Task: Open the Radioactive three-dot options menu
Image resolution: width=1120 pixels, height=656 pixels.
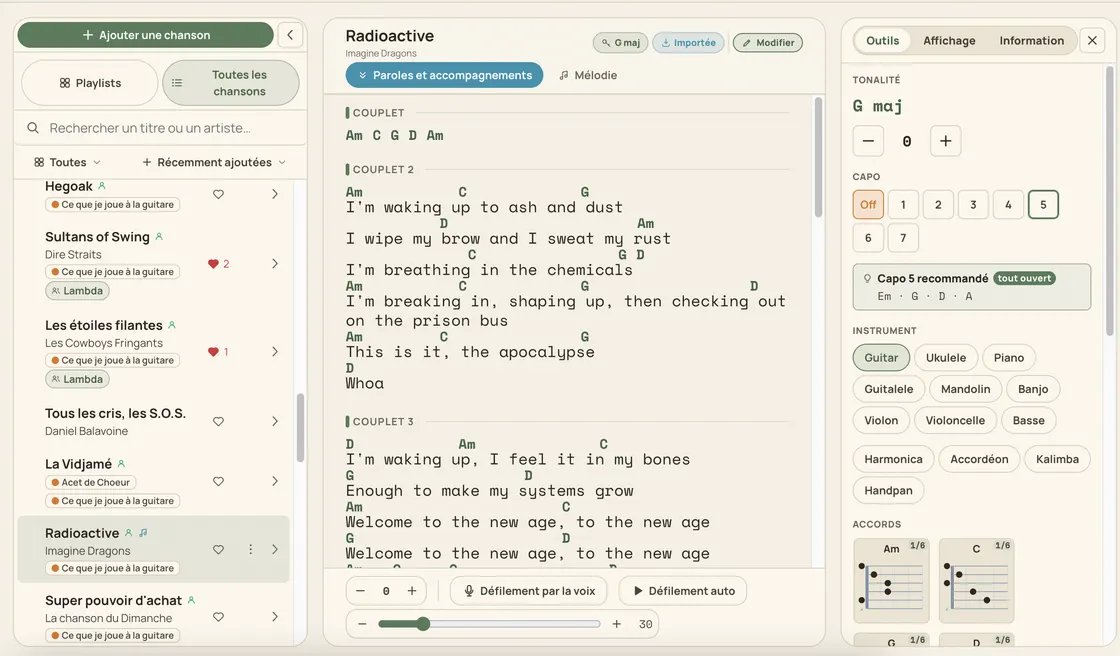Action: pyautogui.click(x=251, y=550)
